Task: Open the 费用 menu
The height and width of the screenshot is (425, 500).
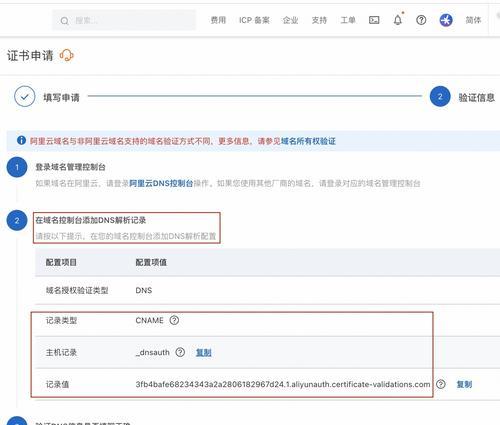Action: [218, 20]
